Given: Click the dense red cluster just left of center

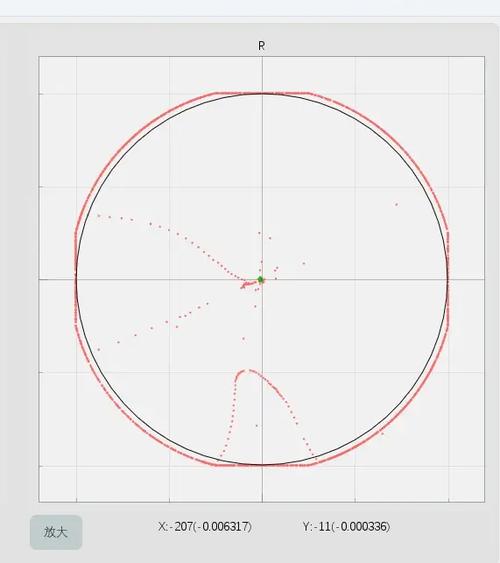Looking at the screenshot, I should [x=247, y=285].
